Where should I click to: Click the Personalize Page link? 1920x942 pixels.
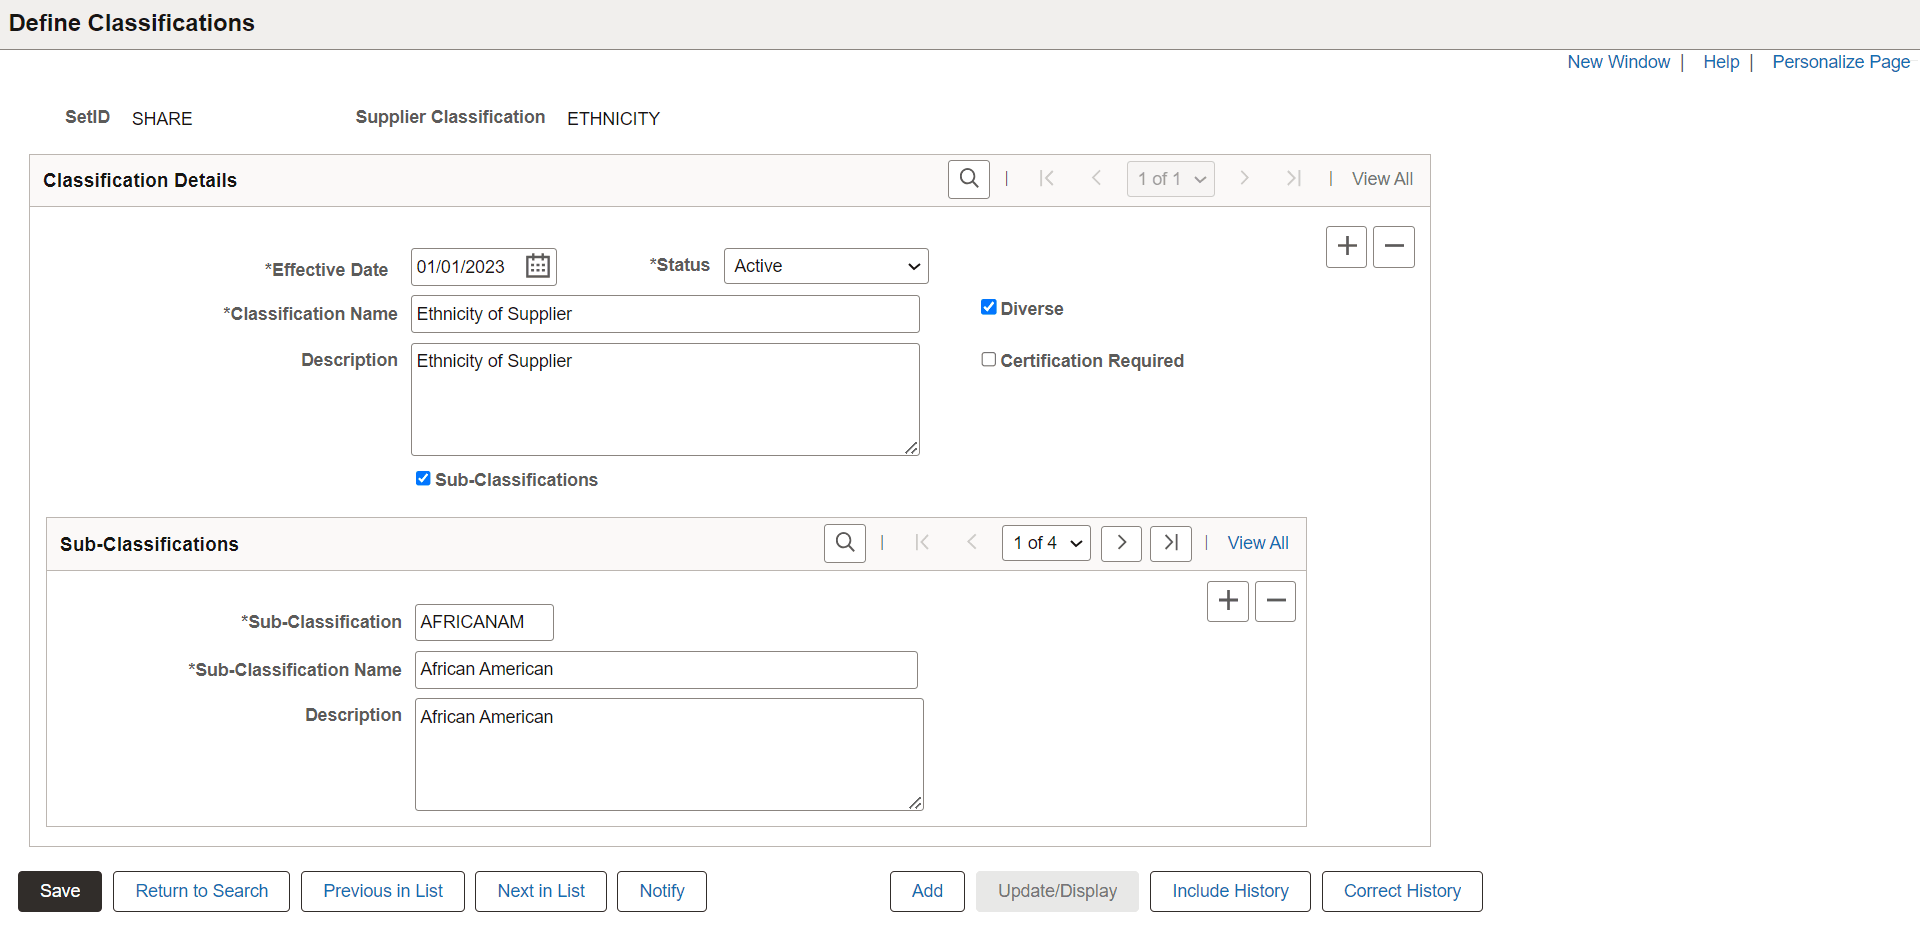point(1840,62)
